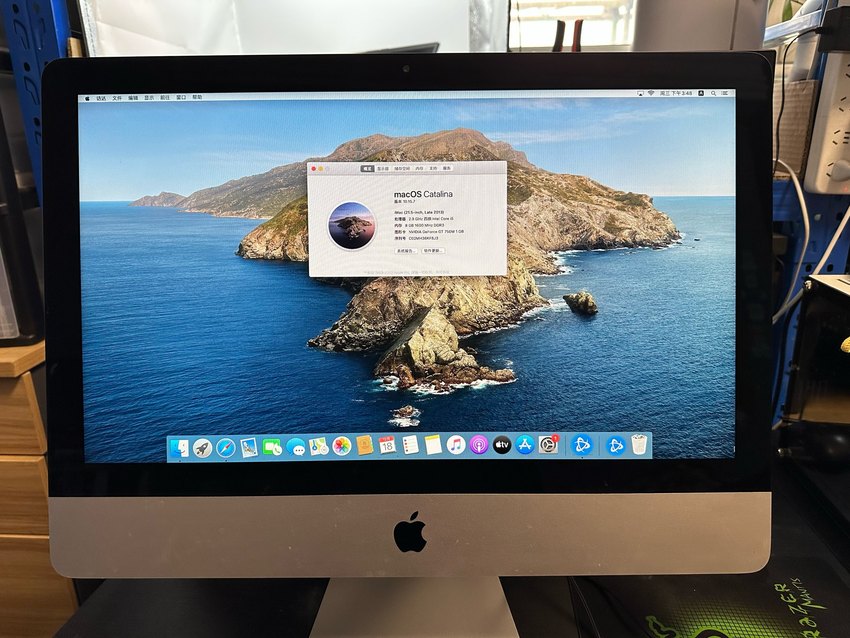The width and height of the screenshot is (850, 638).
Task: Click Wi-Fi status icon in menu bar
Action: tap(651, 93)
